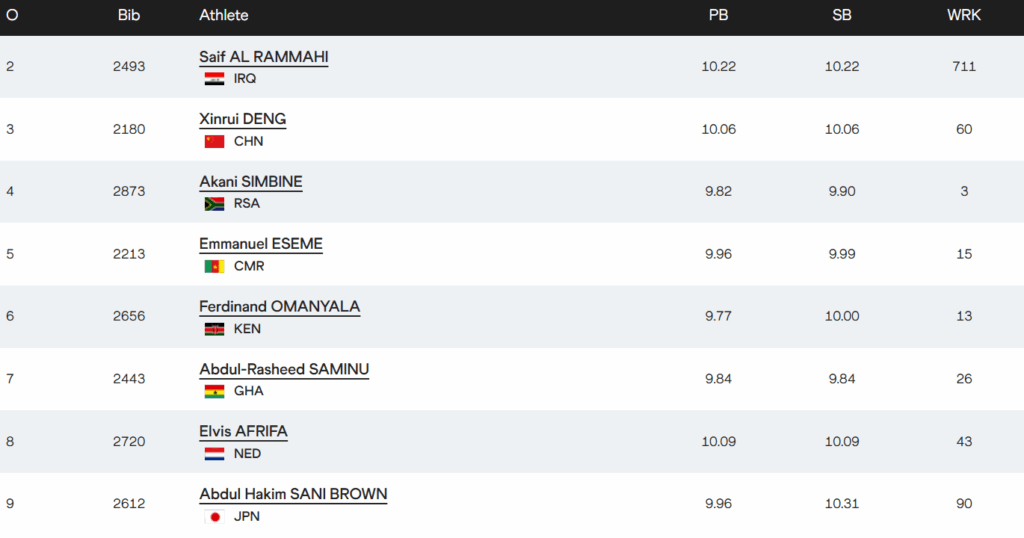Click the SB column header
The height and width of the screenshot is (538, 1024).
[841, 15]
